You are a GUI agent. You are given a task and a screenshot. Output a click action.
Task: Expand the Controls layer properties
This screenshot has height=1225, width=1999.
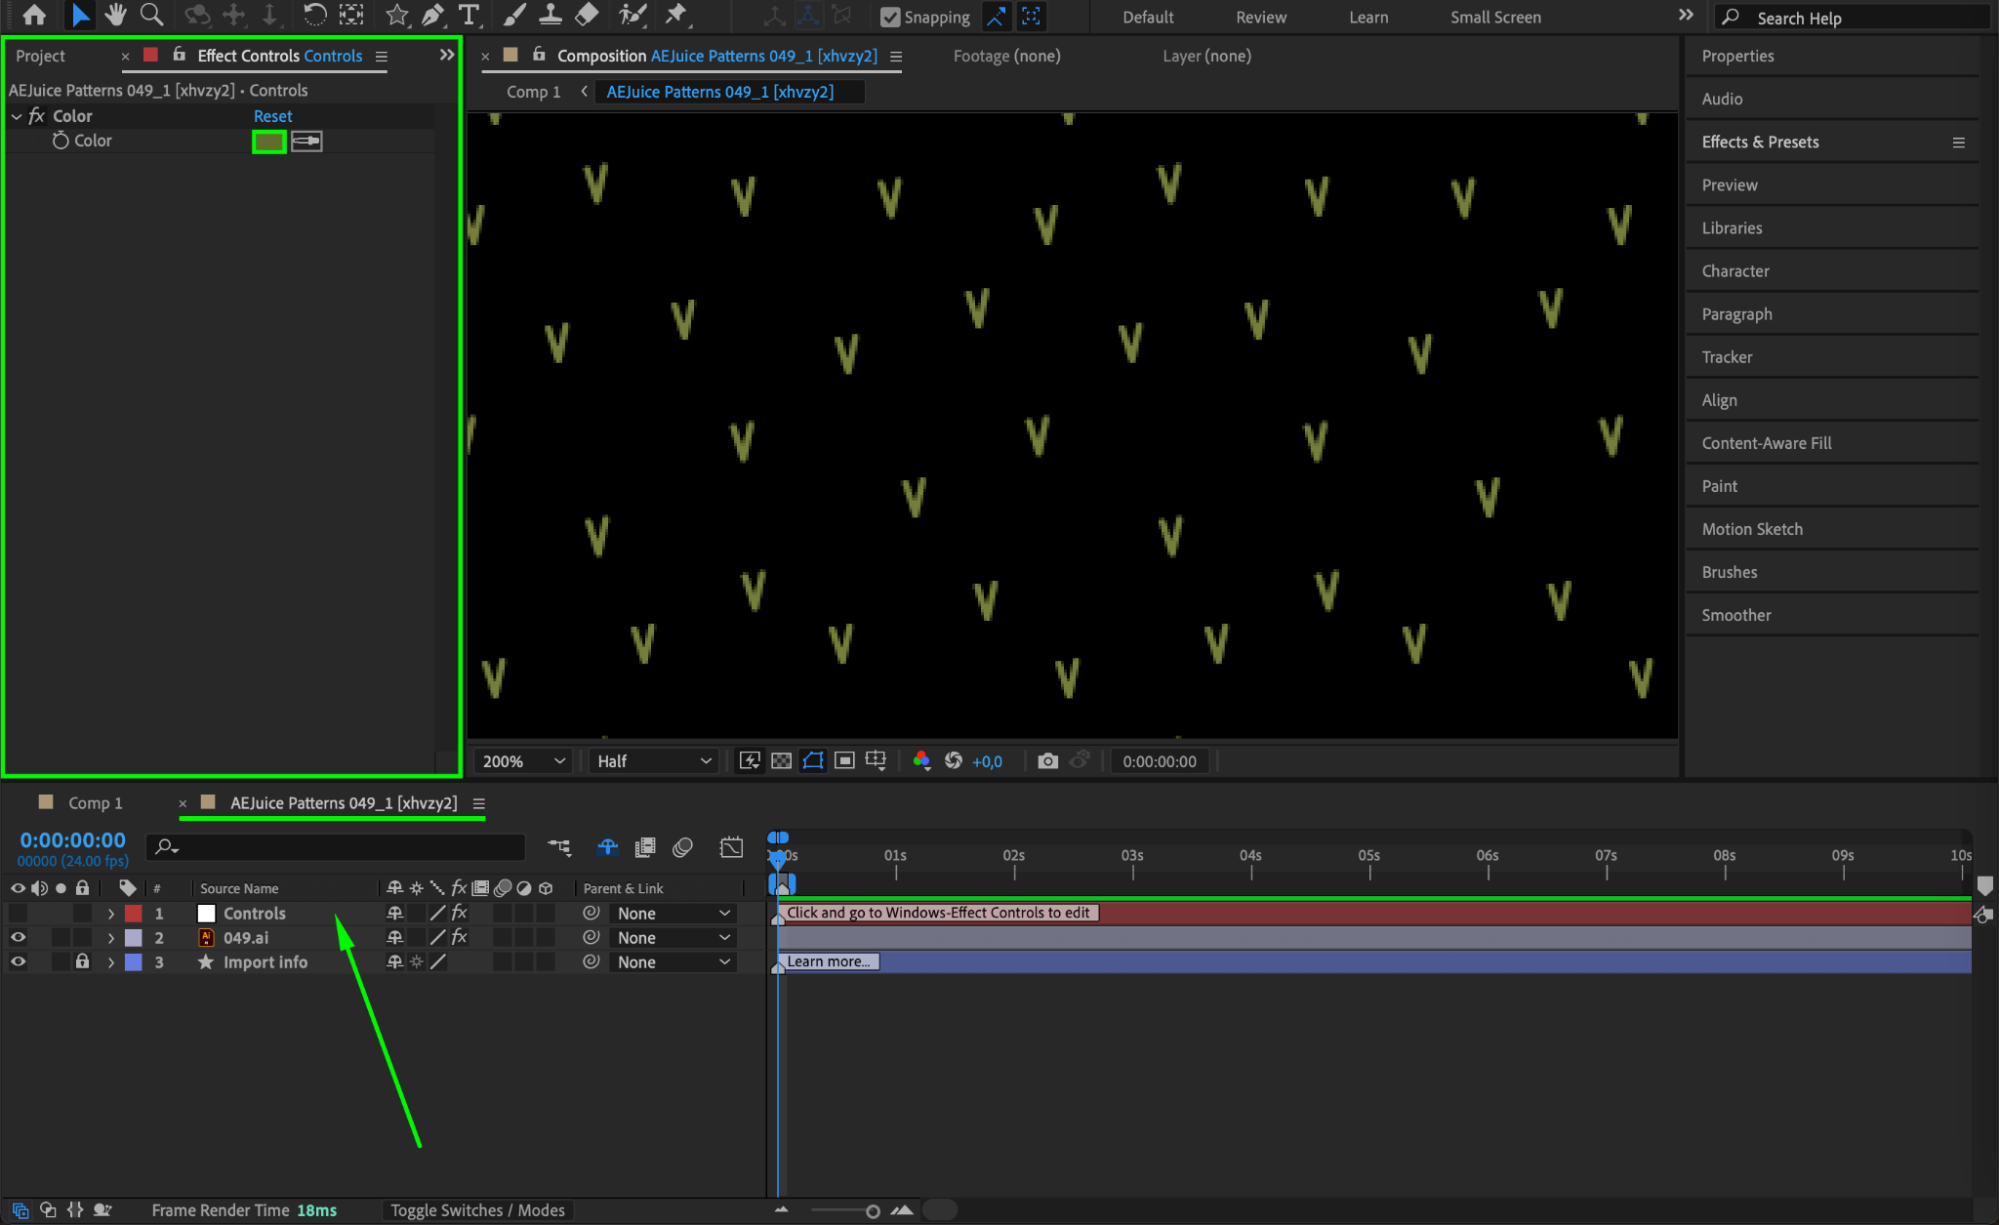(x=111, y=914)
